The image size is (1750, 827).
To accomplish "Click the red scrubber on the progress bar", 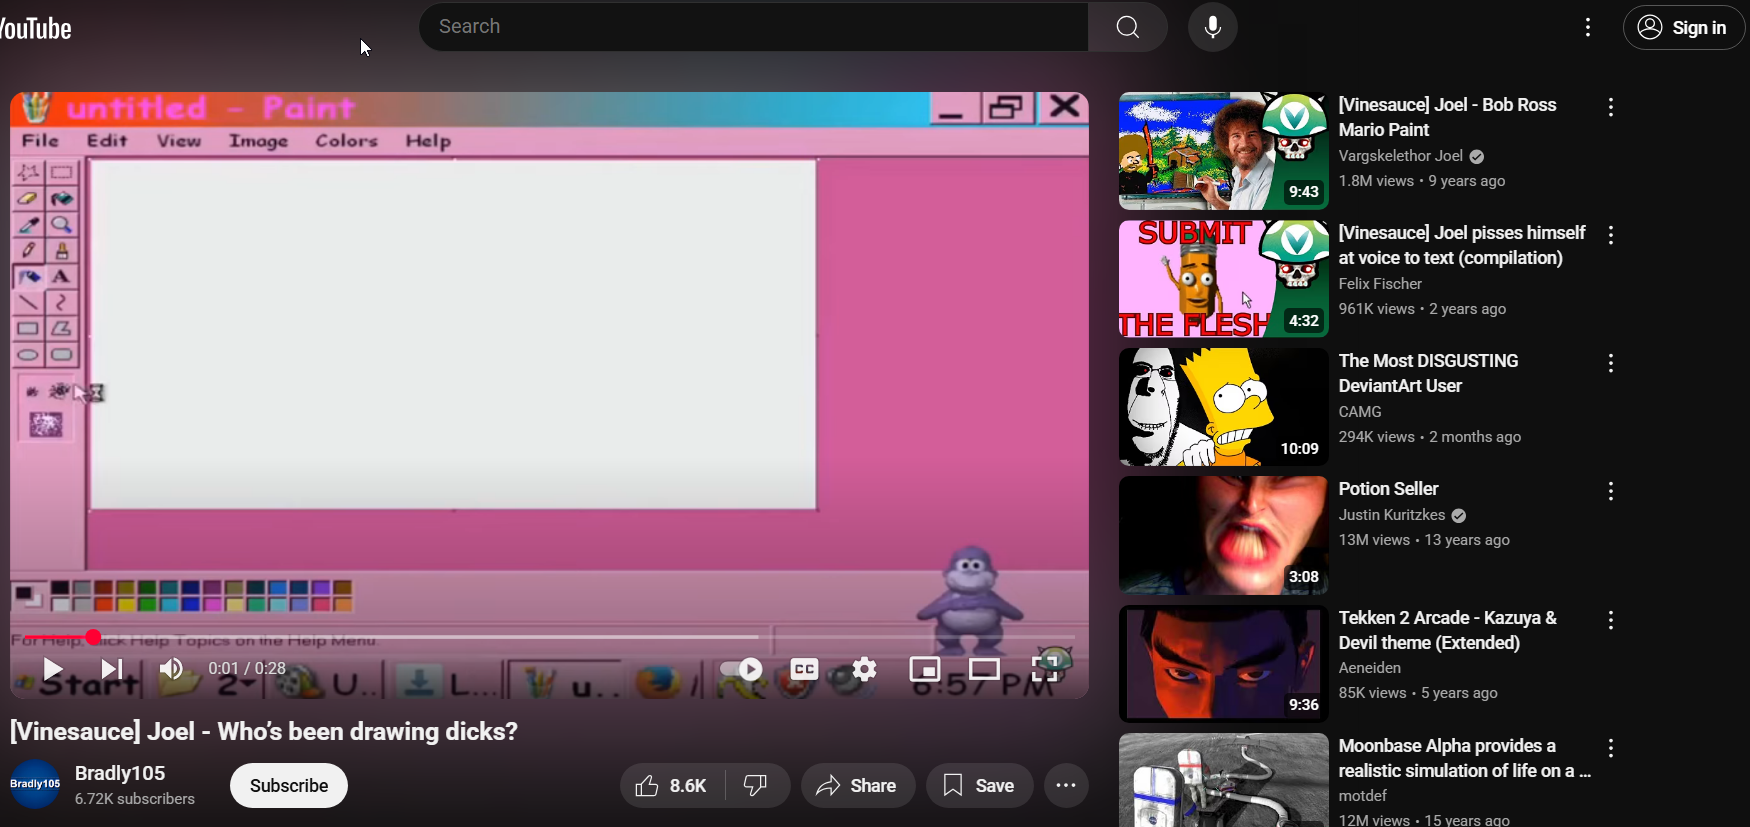I will [93, 637].
